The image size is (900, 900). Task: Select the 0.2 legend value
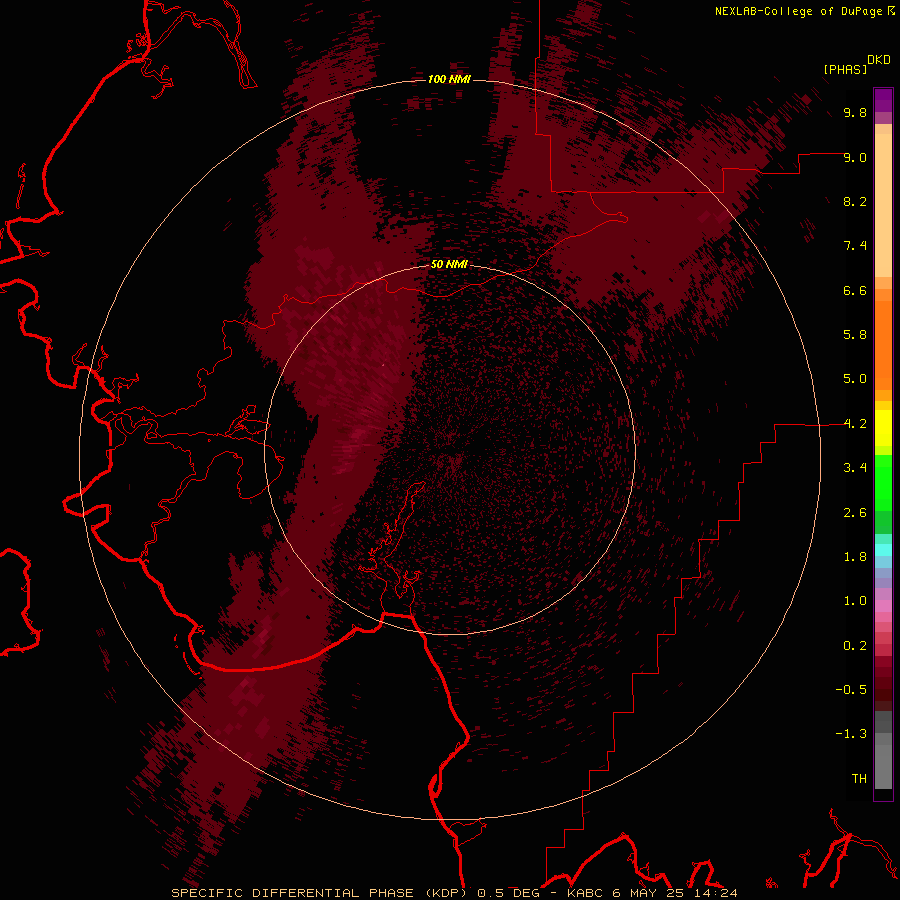(855, 646)
